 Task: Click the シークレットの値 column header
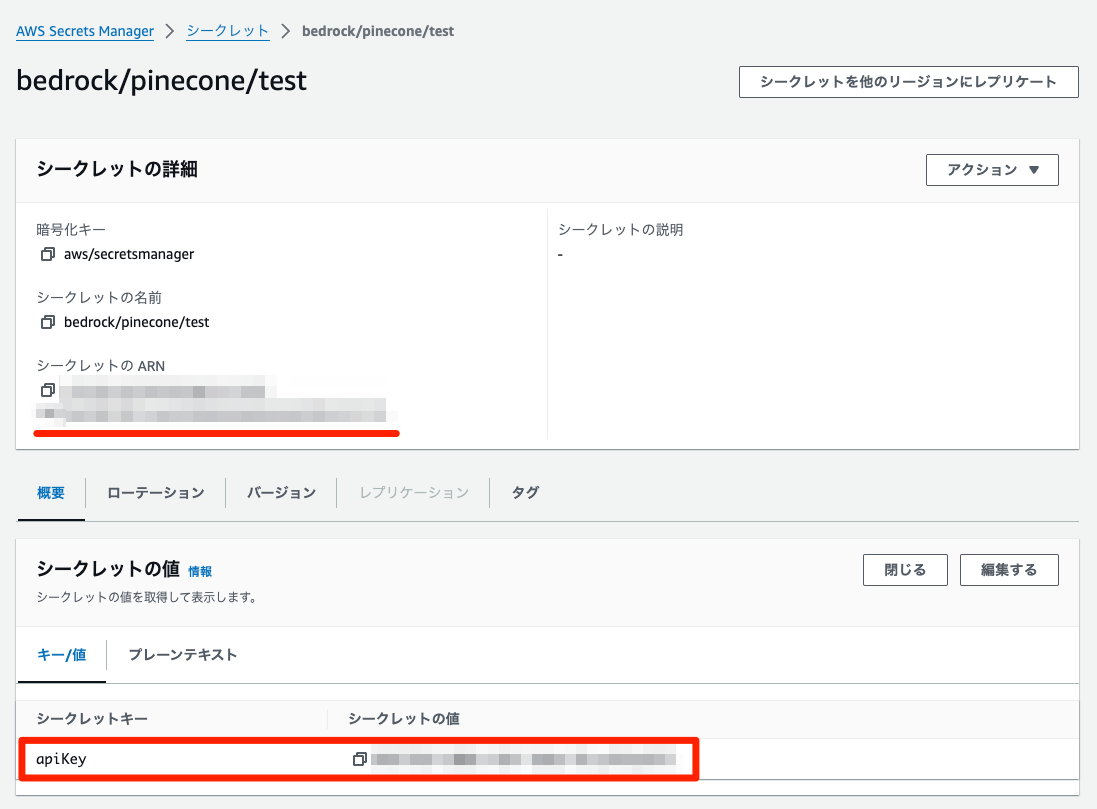pyautogui.click(x=404, y=719)
